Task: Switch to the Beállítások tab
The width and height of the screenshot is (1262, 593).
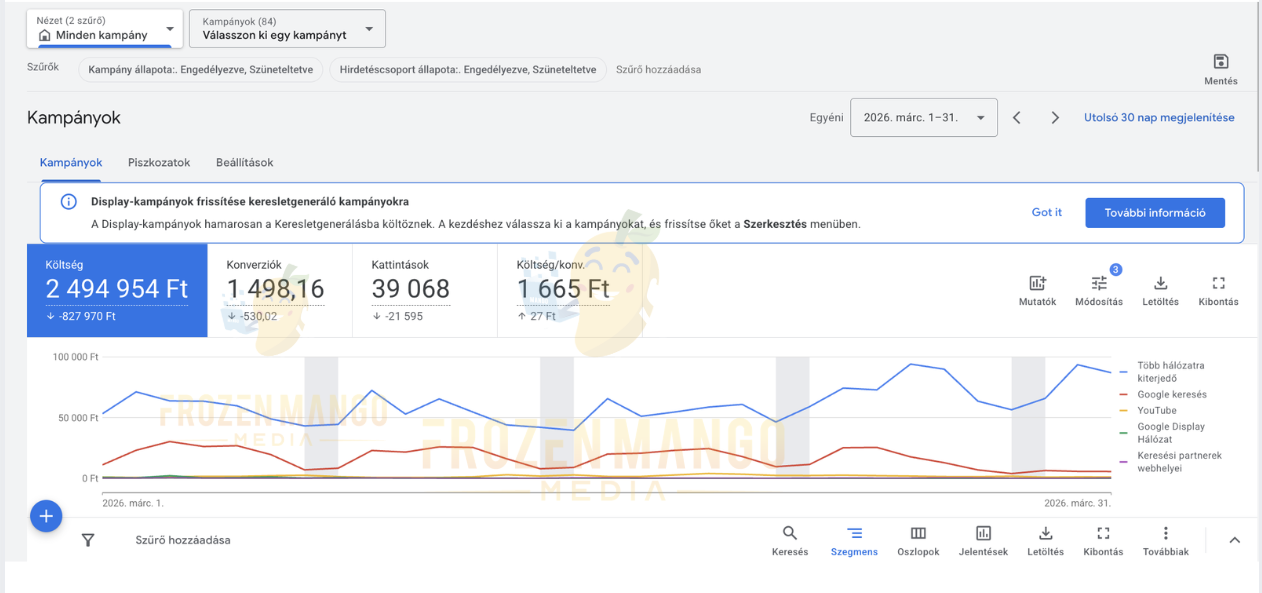Action: 244,162
